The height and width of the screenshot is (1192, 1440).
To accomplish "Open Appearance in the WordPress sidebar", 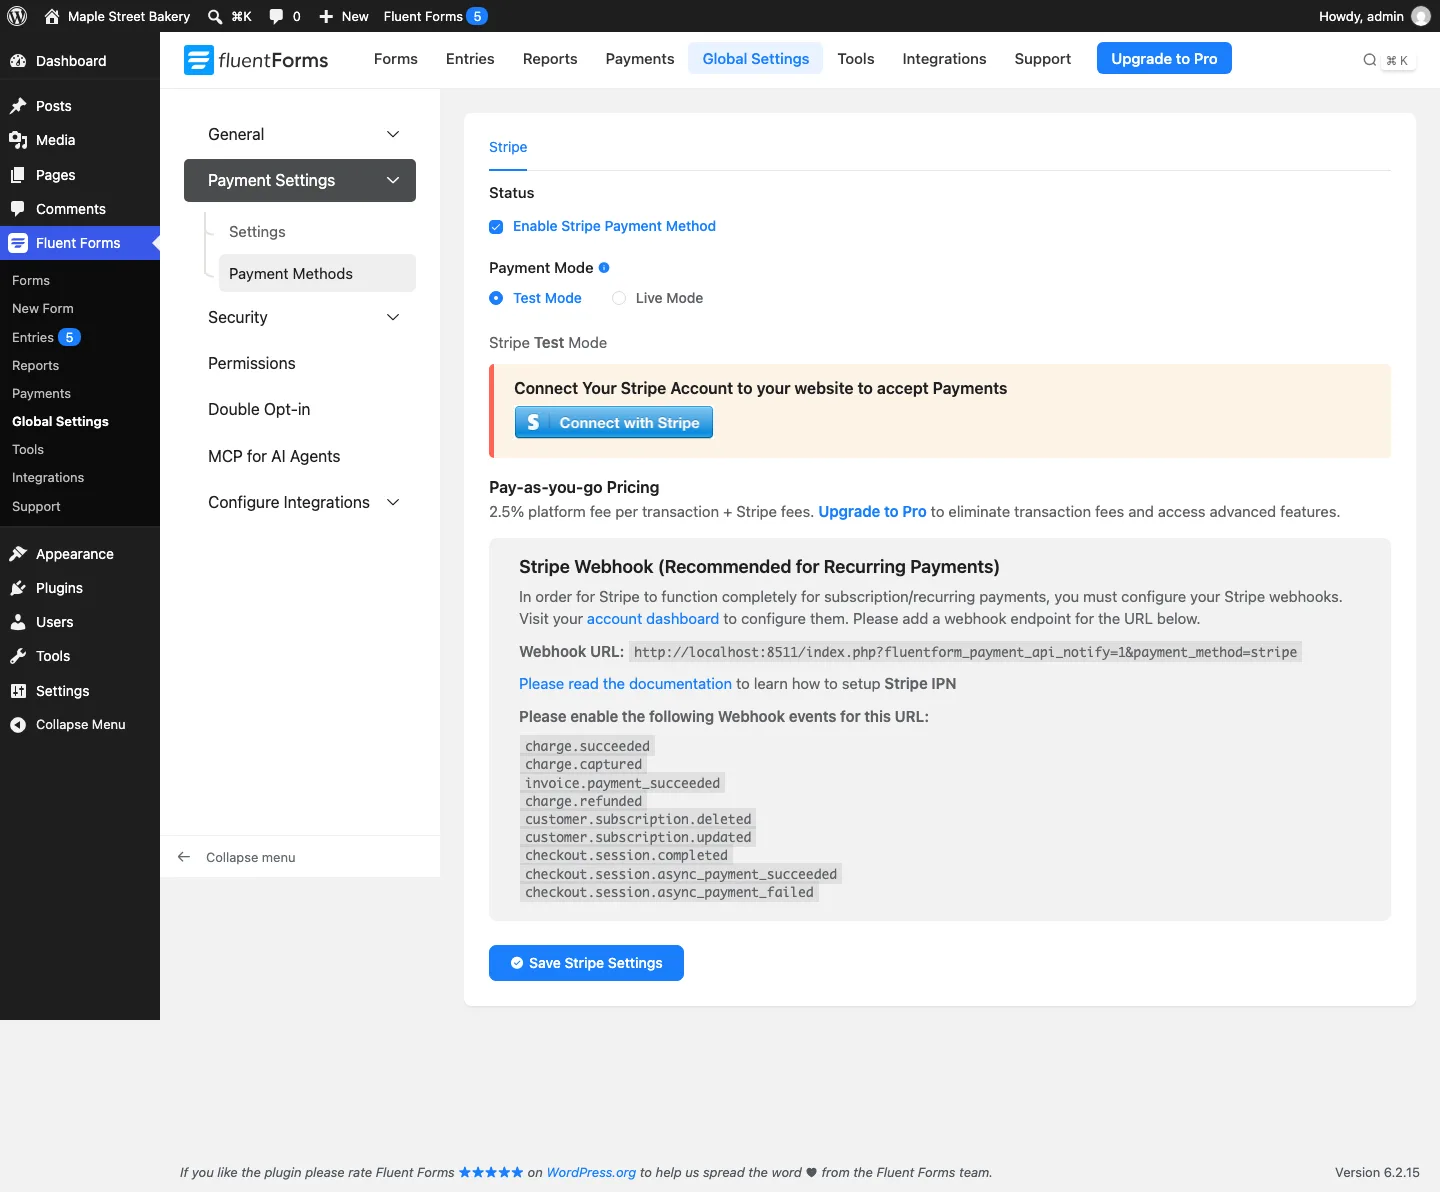I will tap(80, 554).
